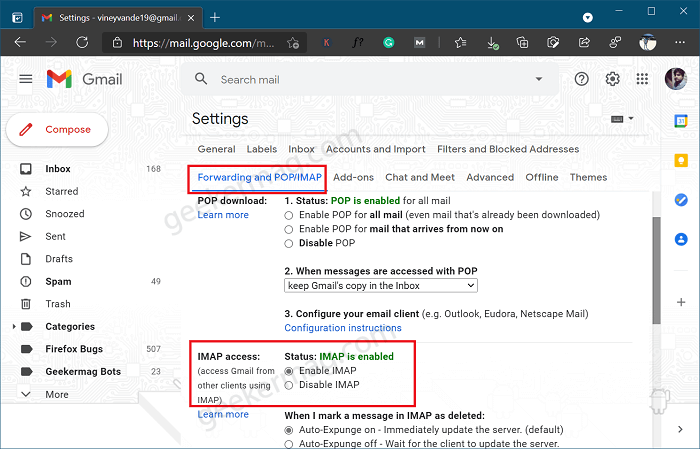Open settings gear icon
700x449 pixels.
(612, 79)
